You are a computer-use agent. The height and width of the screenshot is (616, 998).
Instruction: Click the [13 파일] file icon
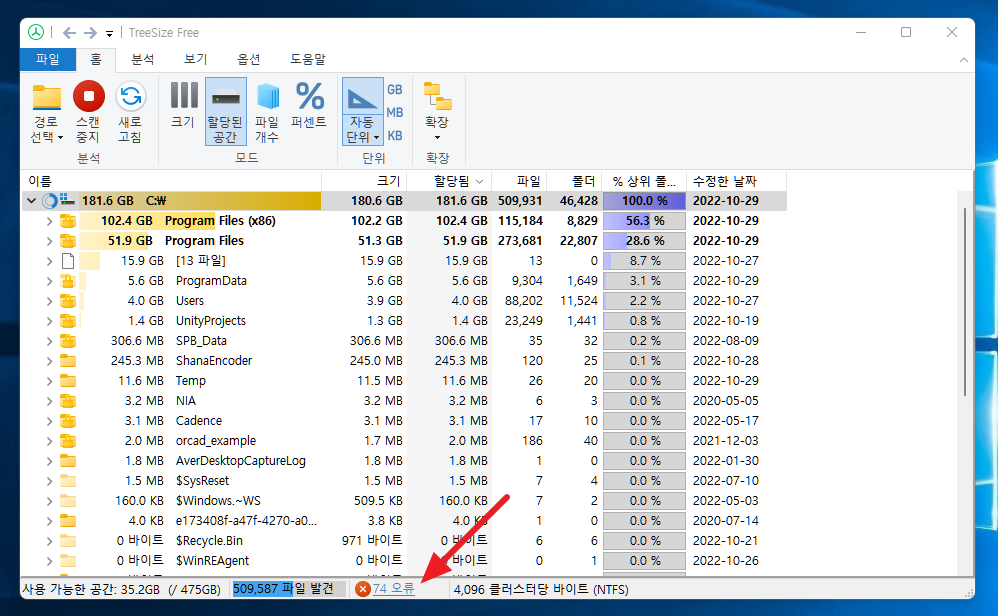pos(68,261)
